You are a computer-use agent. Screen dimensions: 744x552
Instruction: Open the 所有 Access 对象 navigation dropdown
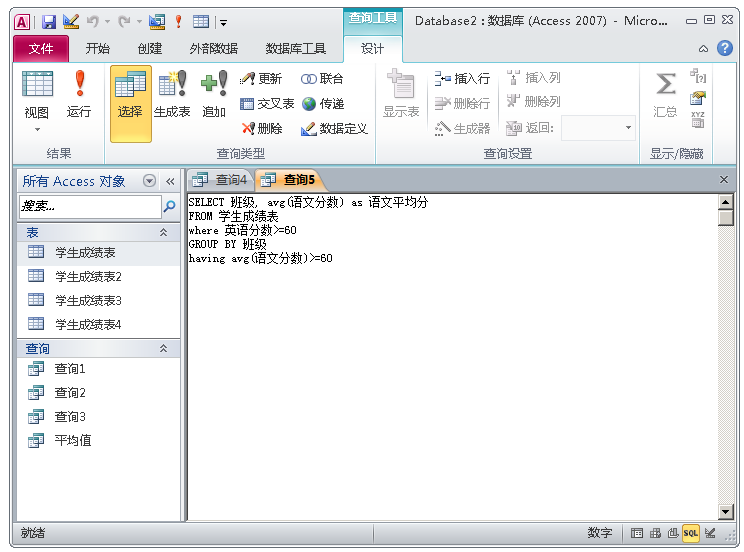coord(149,181)
